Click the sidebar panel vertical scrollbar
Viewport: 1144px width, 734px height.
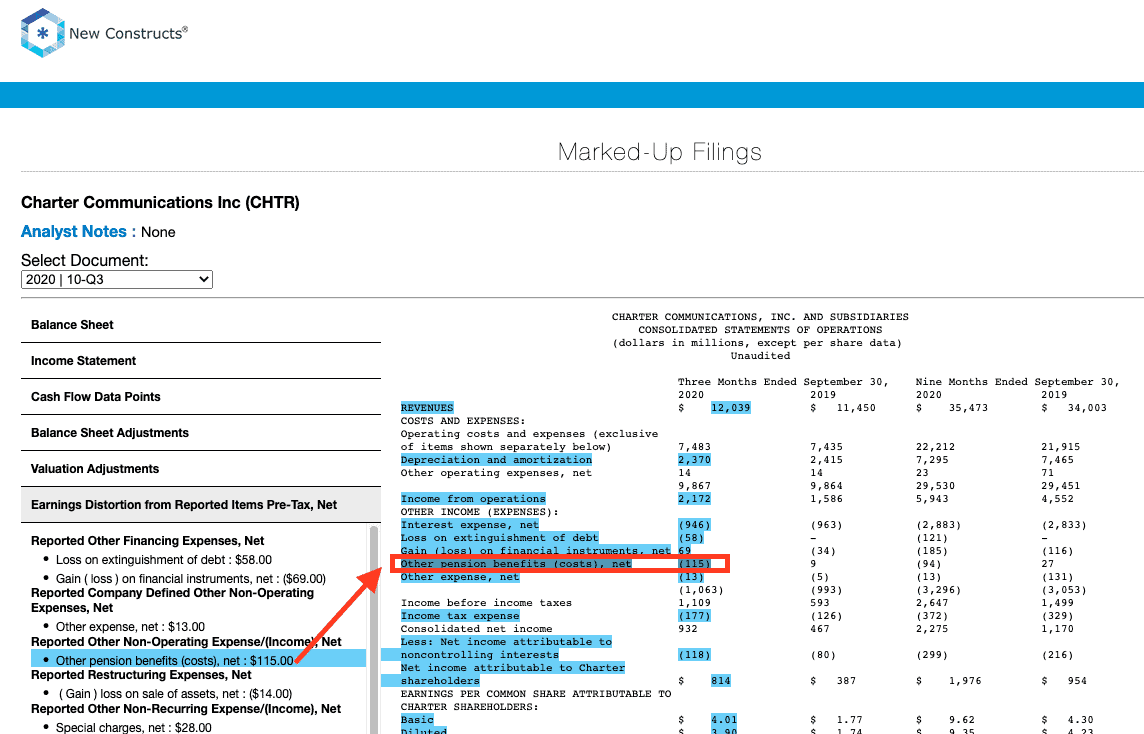374,629
